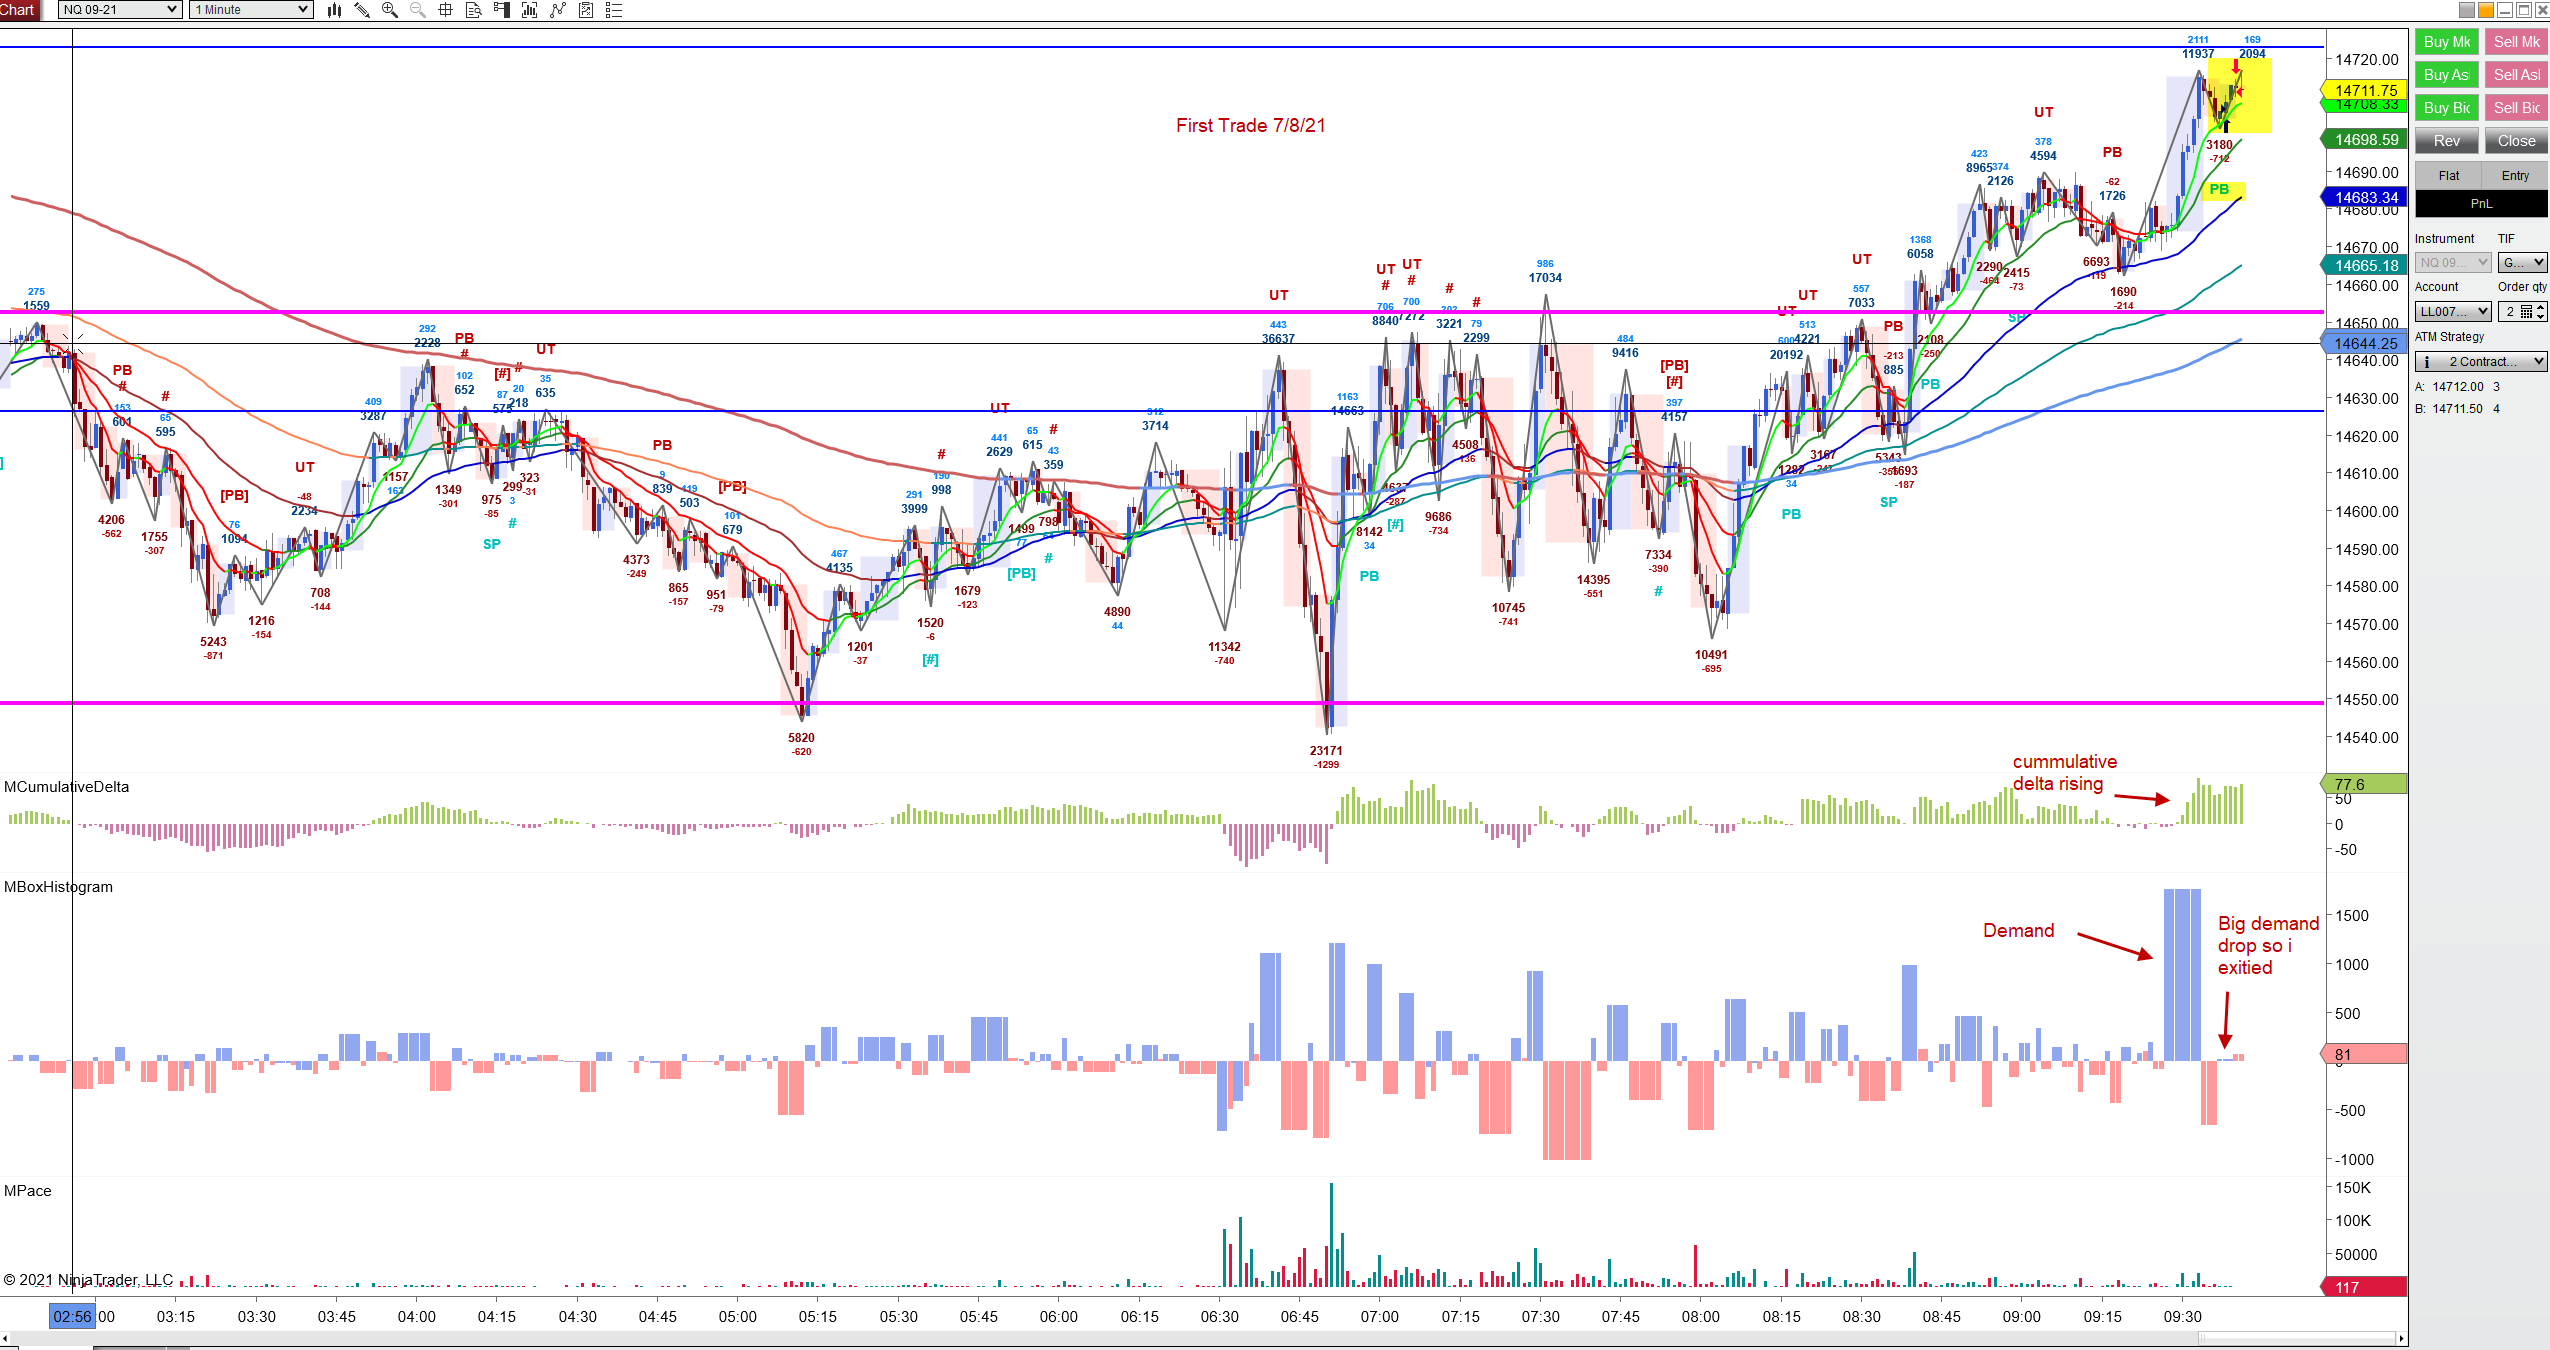This screenshot has height=1350, width=2550.
Task: Click the Chart tab label
Action: pyautogui.click(x=18, y=10)
